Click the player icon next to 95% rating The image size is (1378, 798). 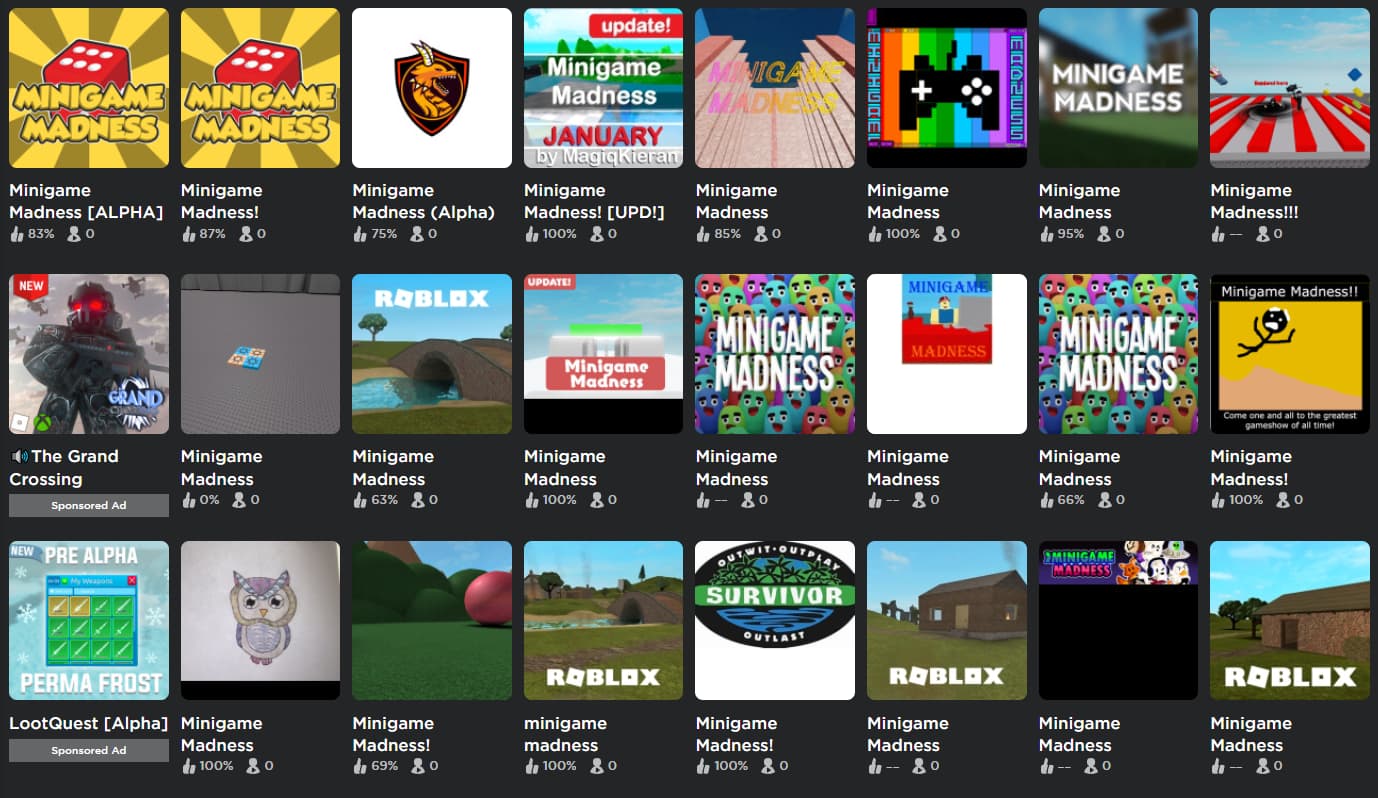tap(1104, 234)
